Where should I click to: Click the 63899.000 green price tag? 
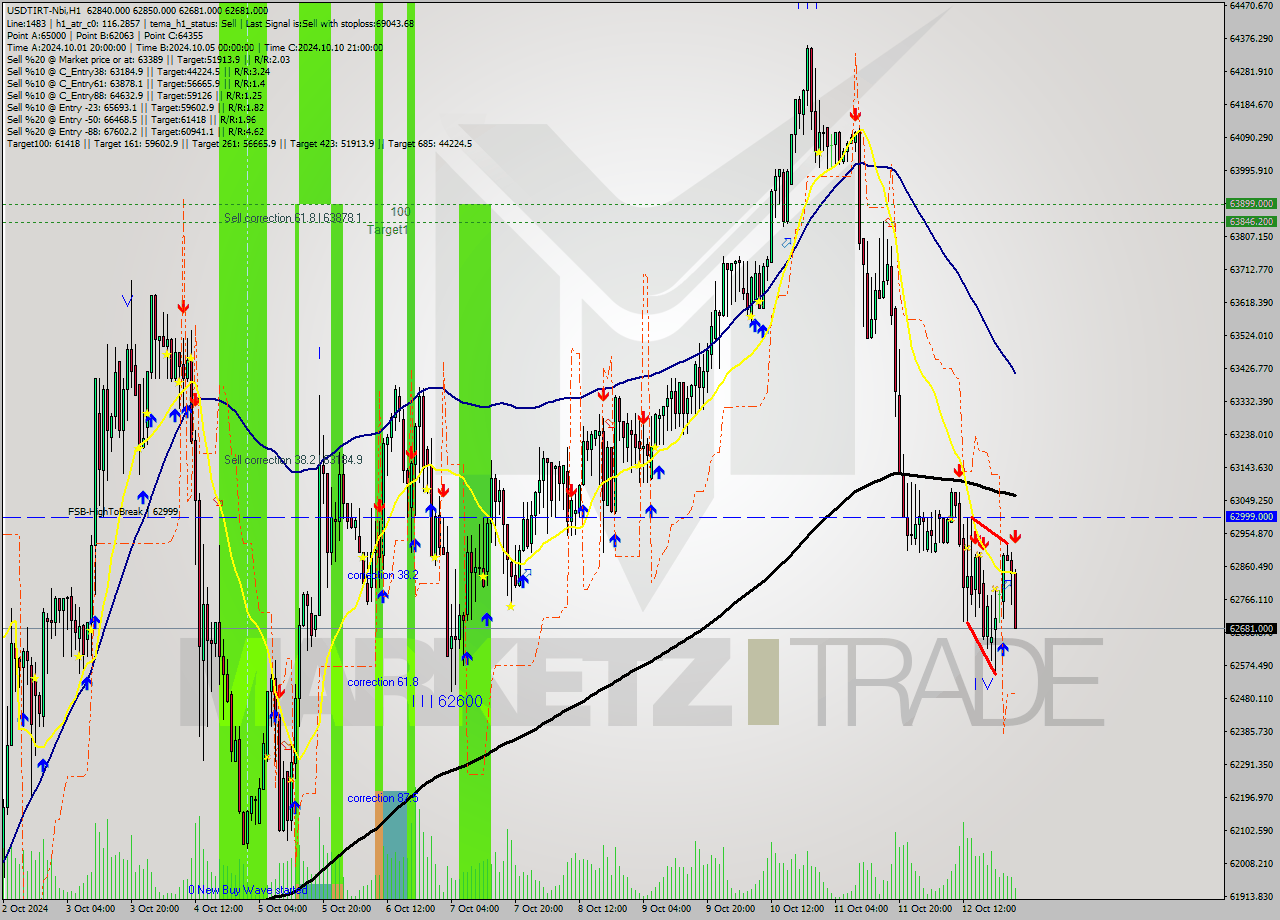[1251, 203]
